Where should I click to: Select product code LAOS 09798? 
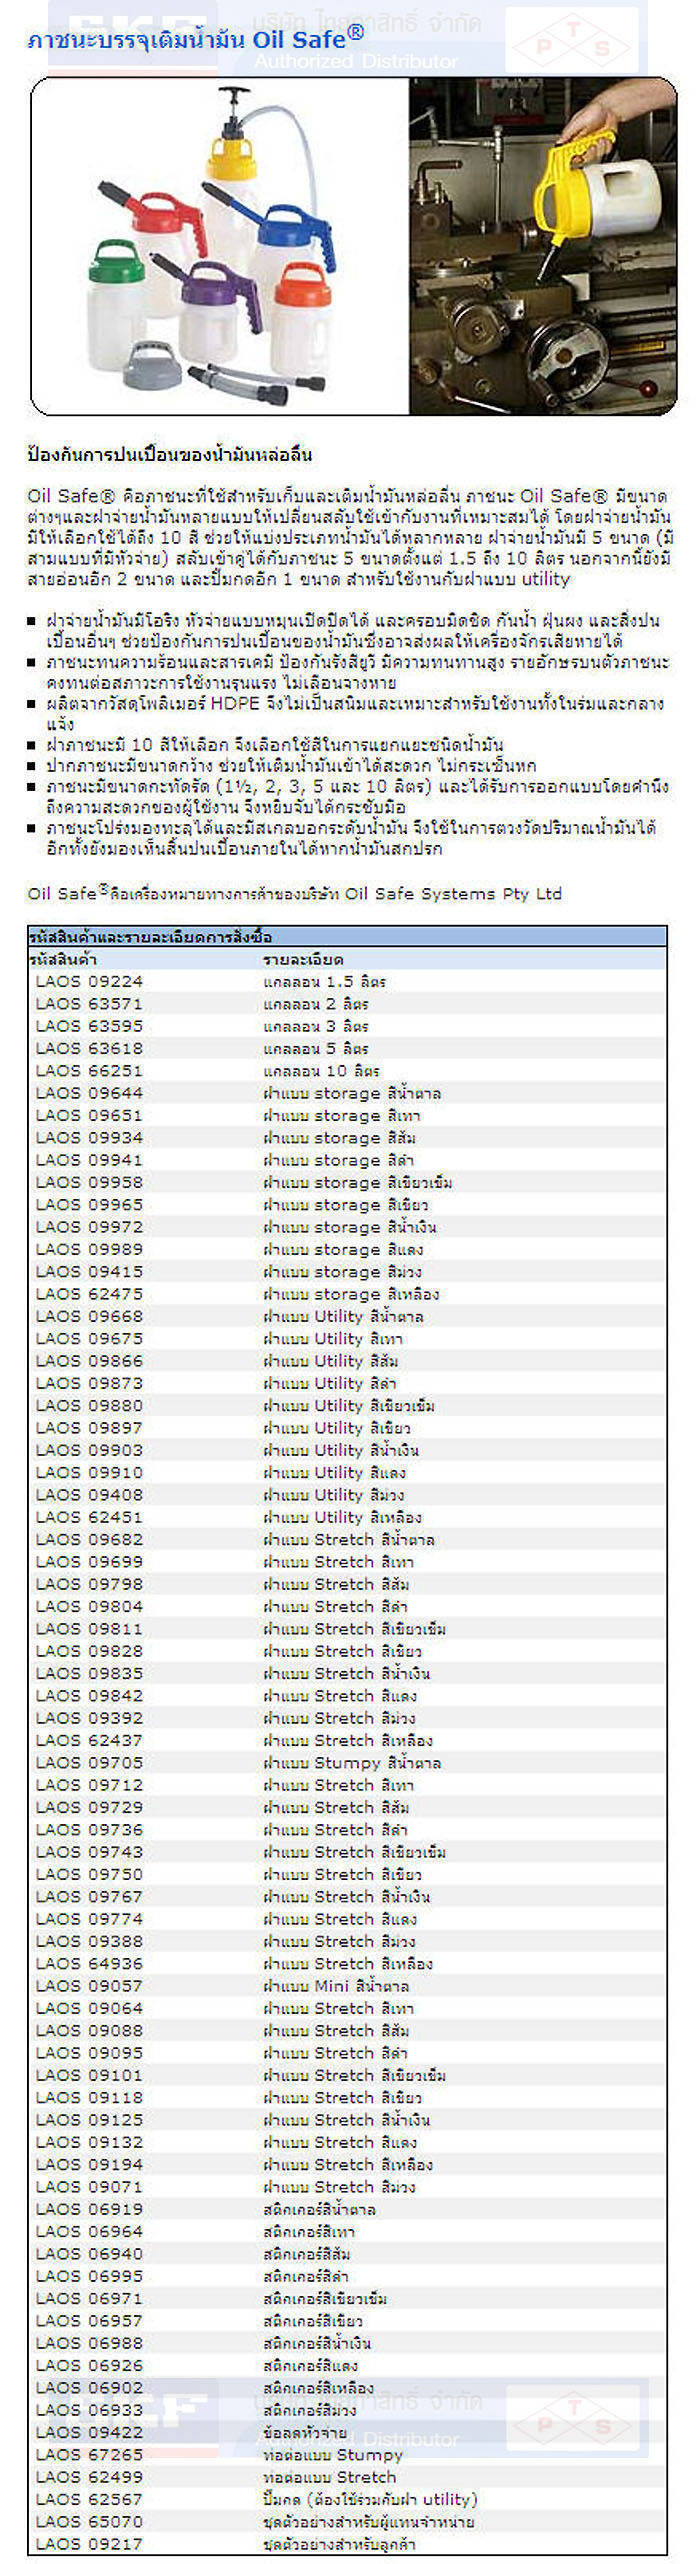click(89, 1584)
